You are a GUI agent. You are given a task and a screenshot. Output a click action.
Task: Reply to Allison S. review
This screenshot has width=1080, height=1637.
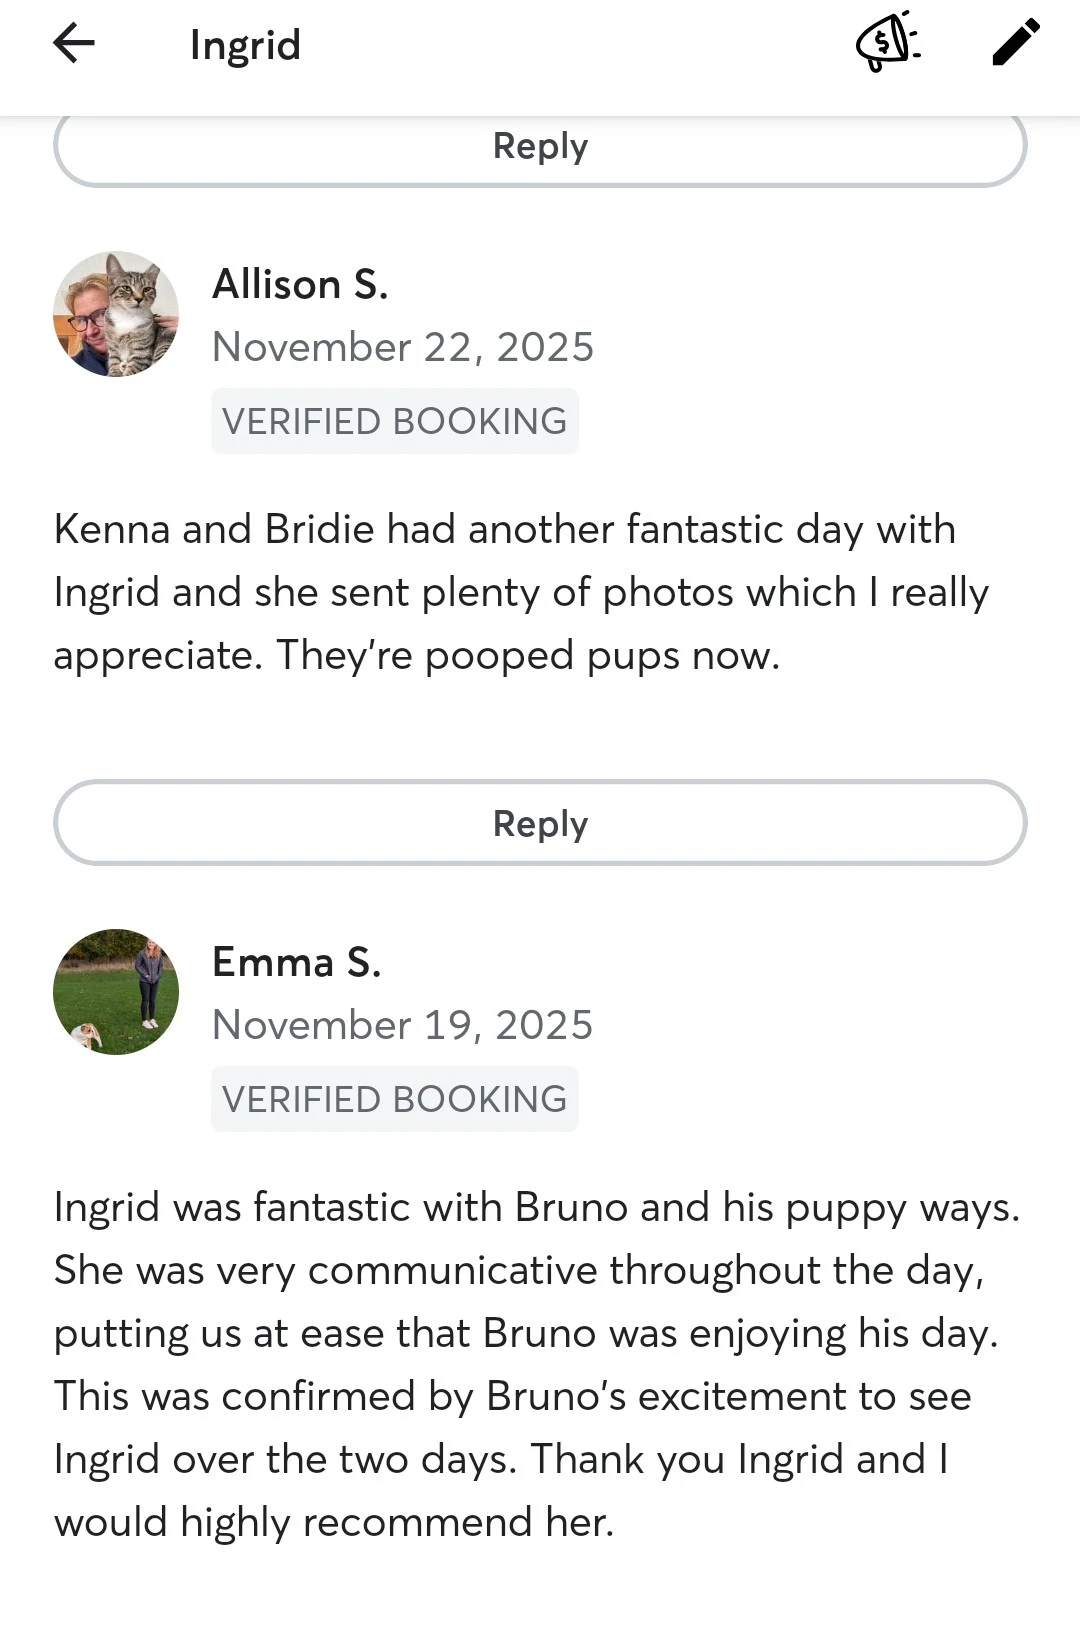pos(540,823)
